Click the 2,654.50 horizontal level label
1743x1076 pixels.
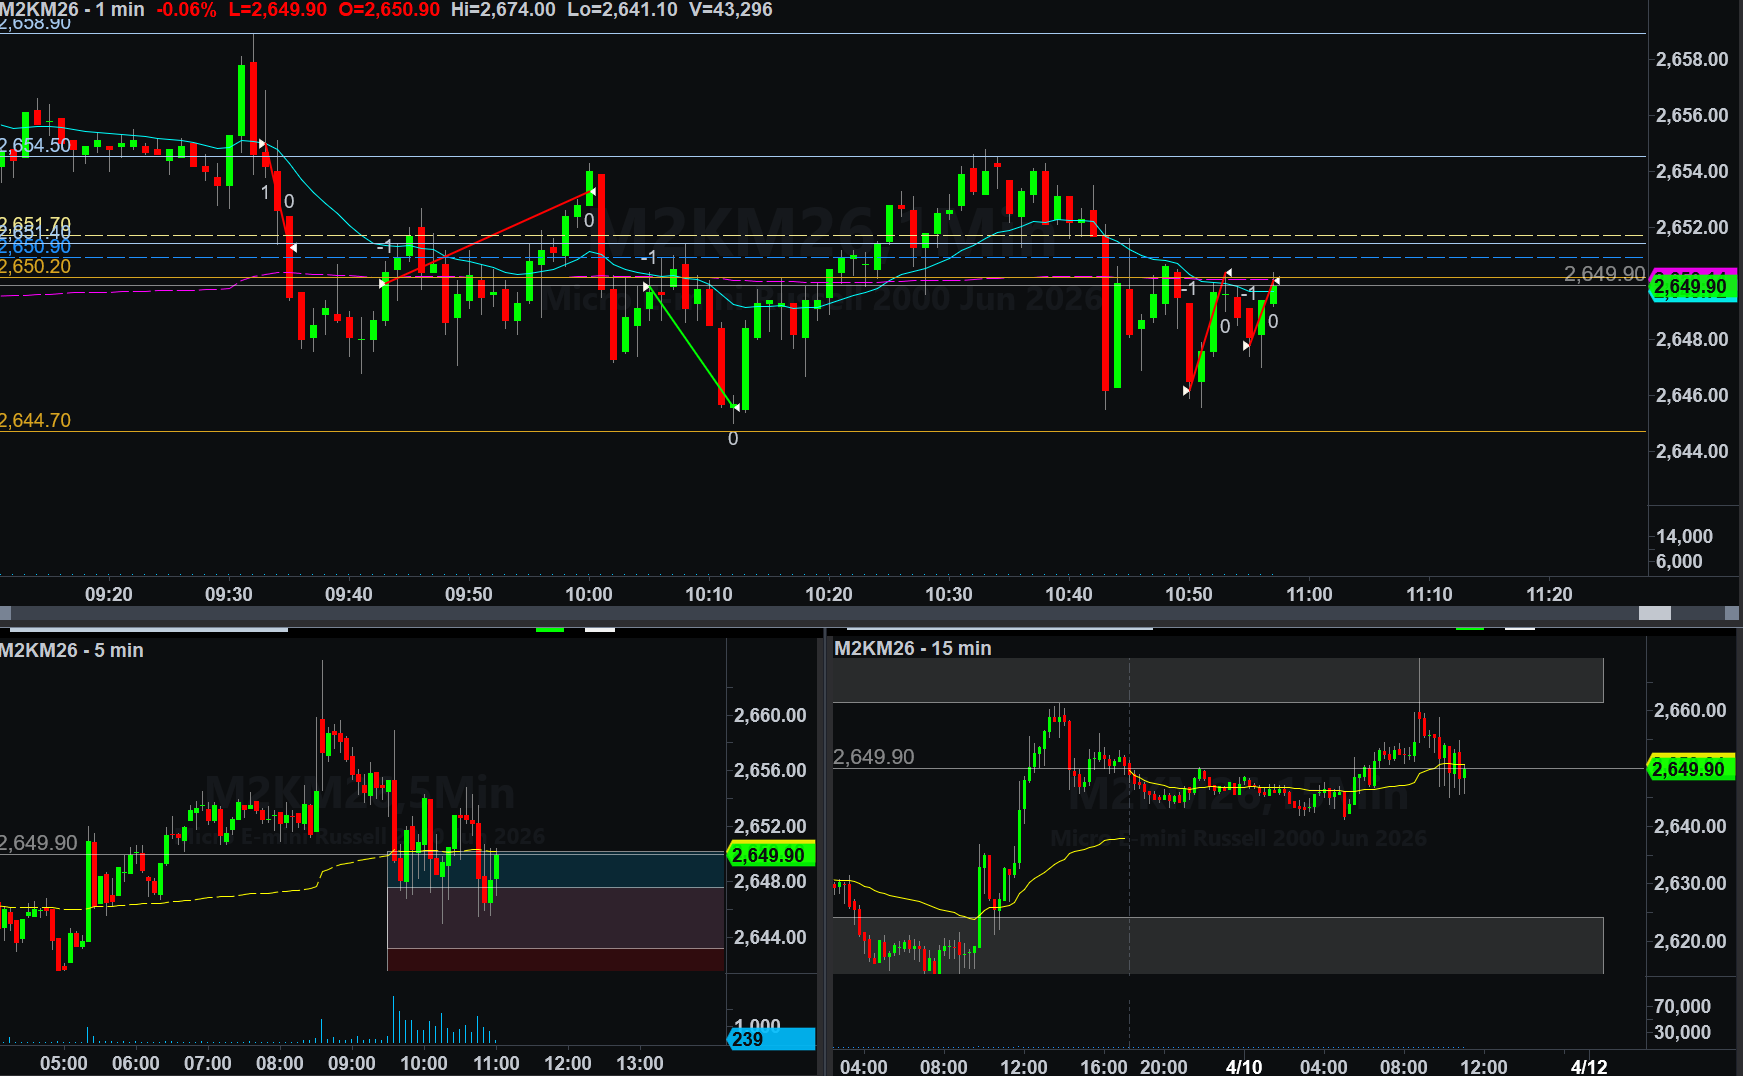coord(36,146)
